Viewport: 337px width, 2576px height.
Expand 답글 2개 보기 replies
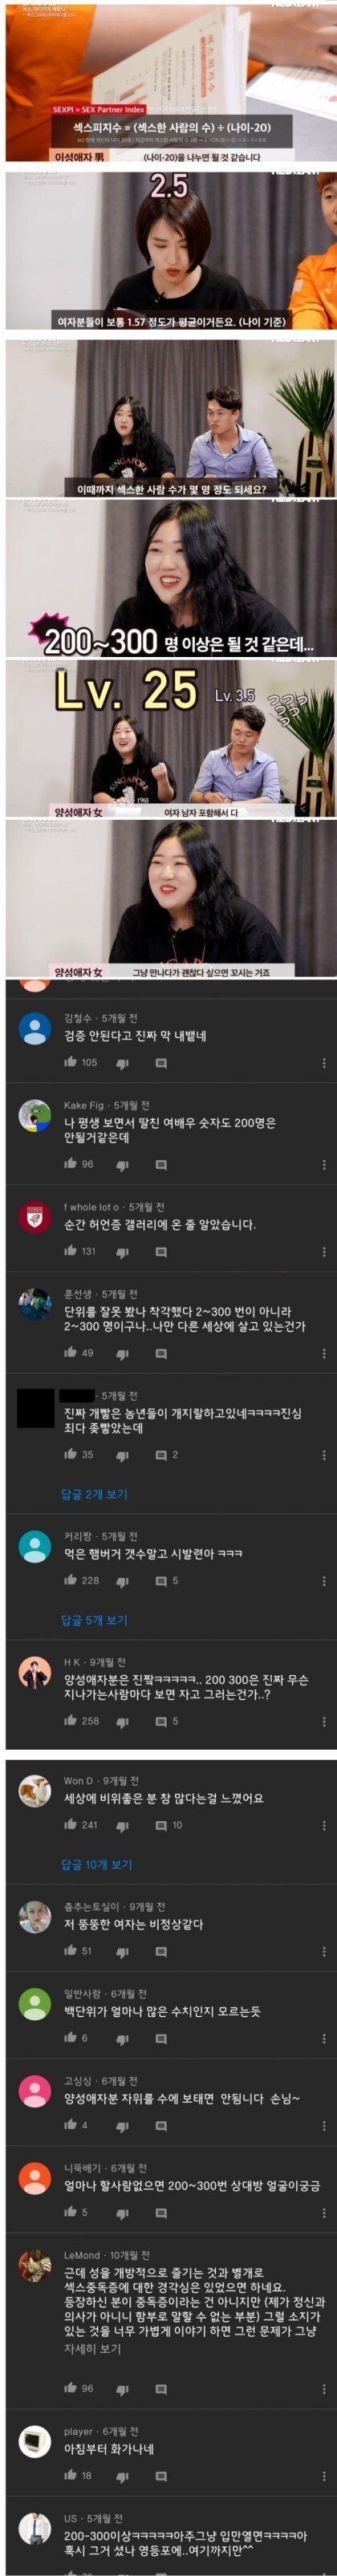pyautogui.click(x=94, y=1494)
